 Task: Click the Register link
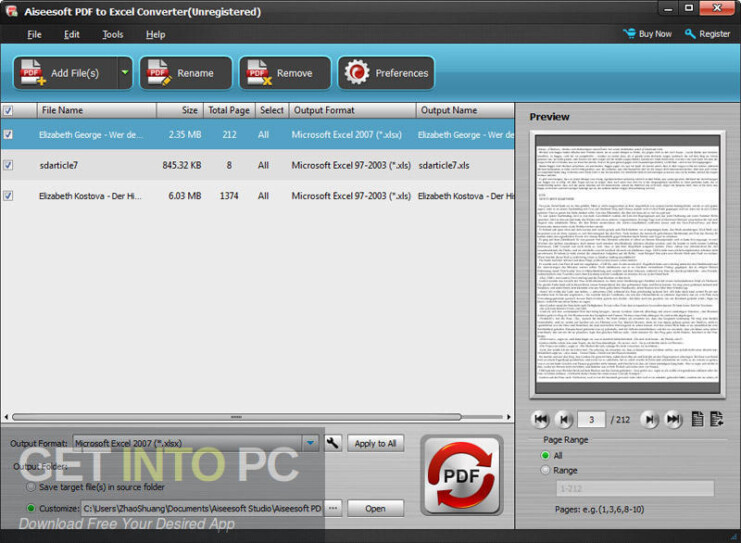[715, 34]
